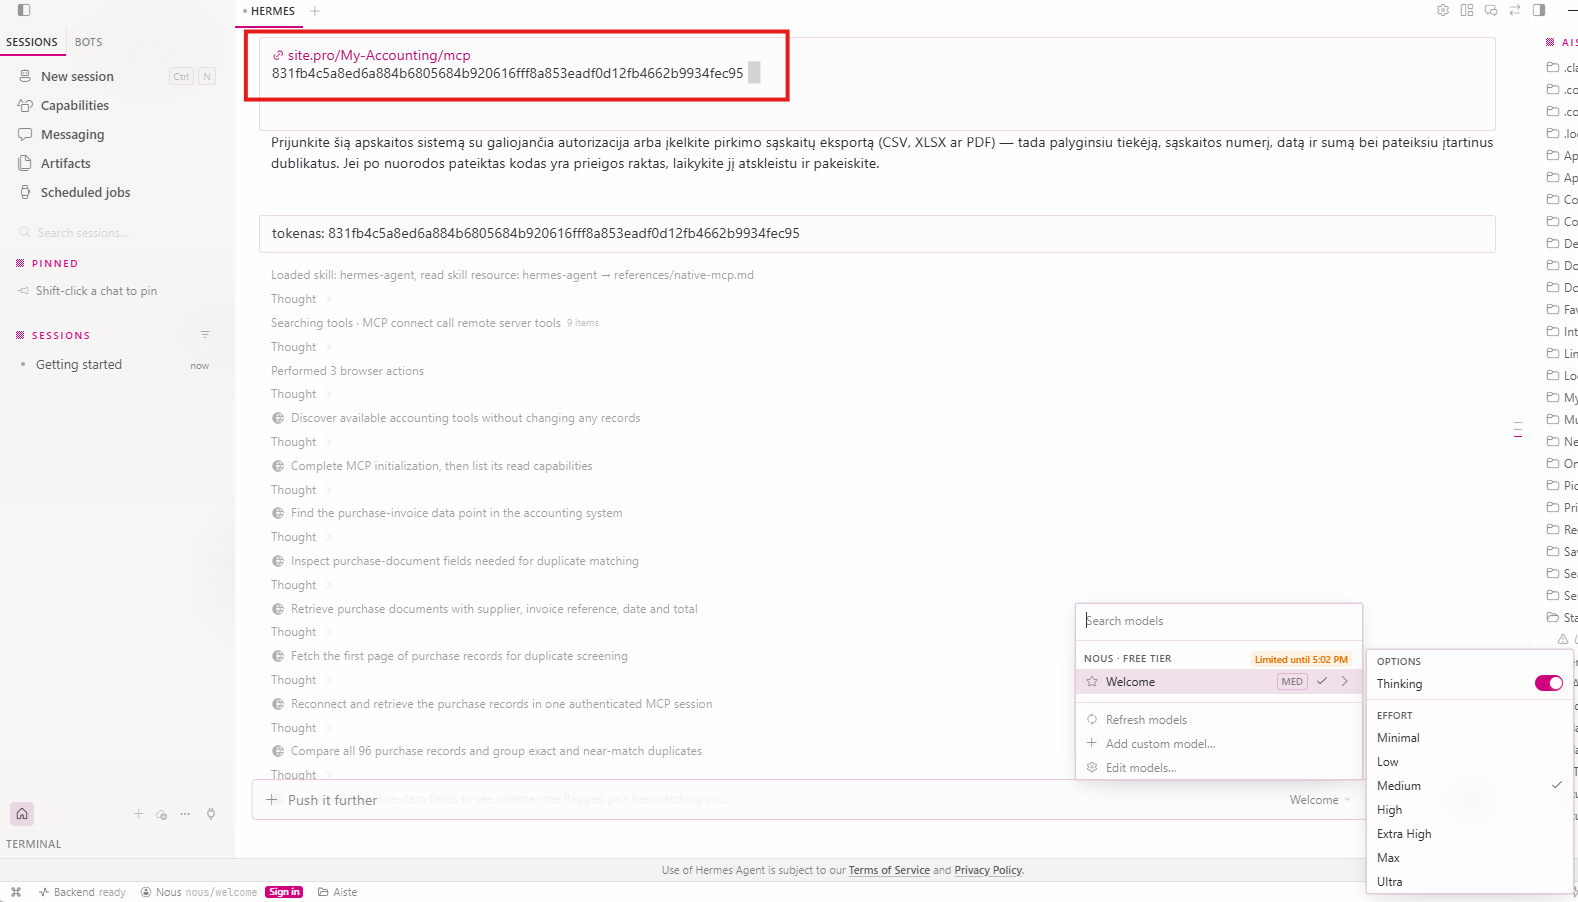Click the chat bubbles icon in top bar
Screen dimensions: 1578x902
[1491, 10]
